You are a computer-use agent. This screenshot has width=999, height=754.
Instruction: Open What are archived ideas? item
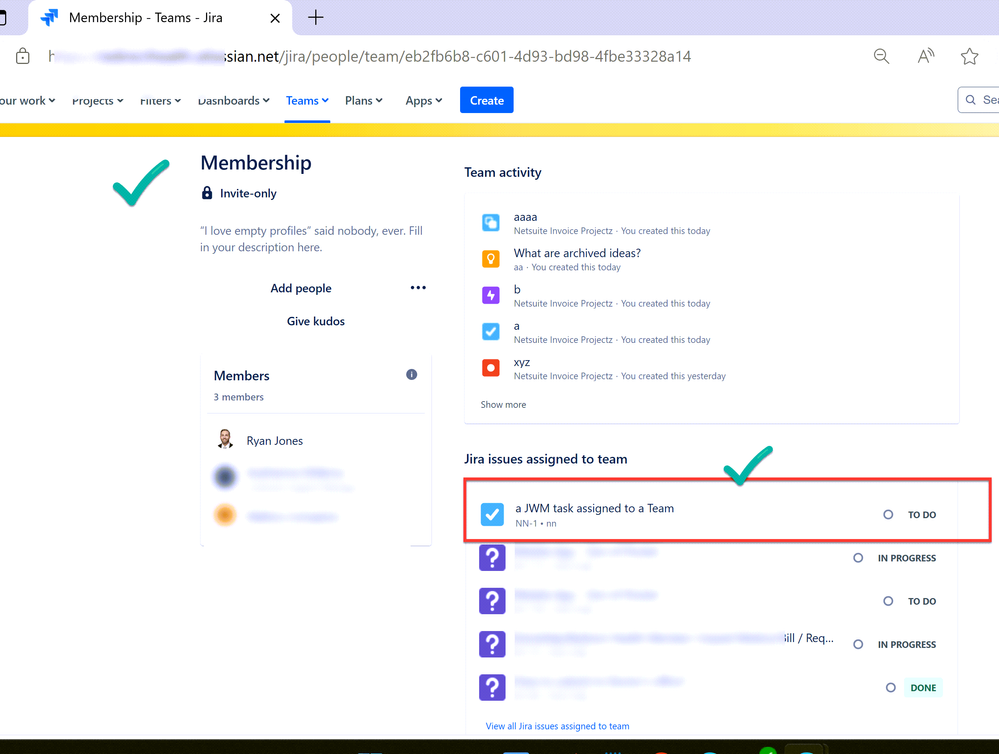tap(577, 253)
